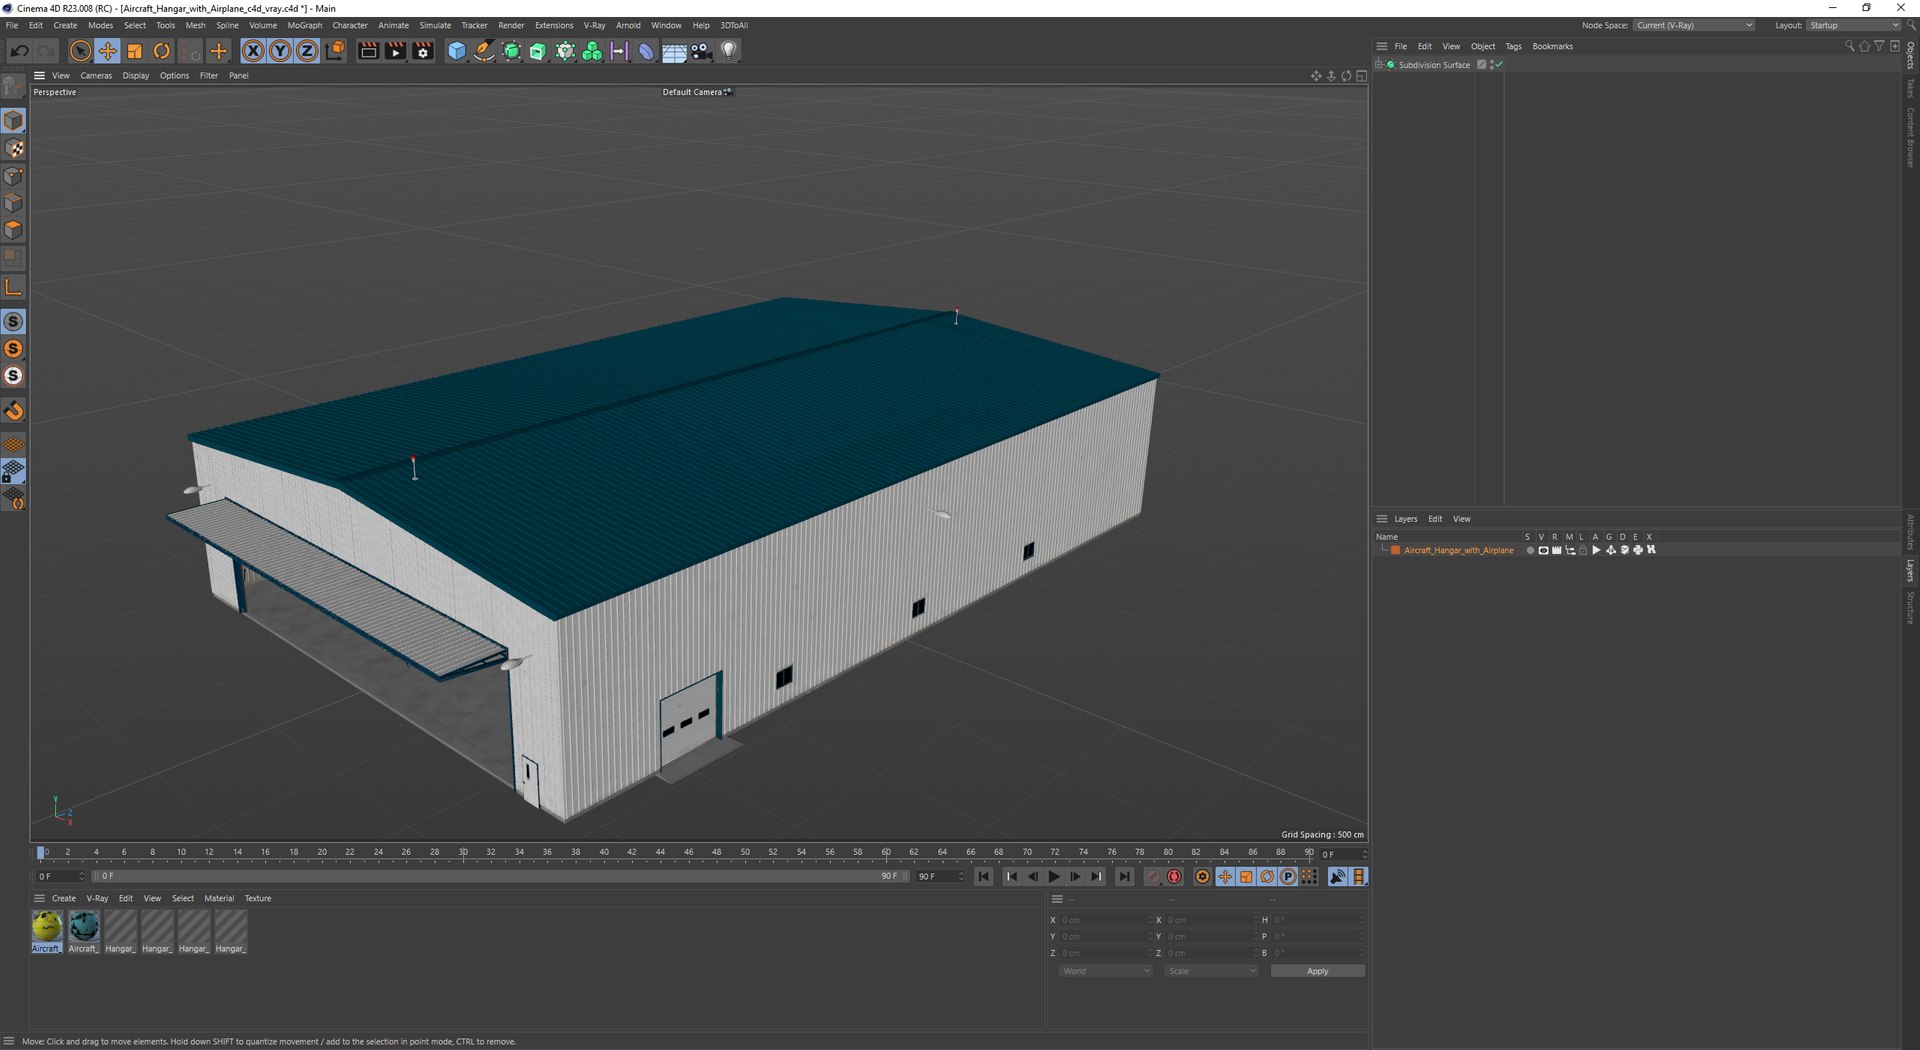
Task: Expand the Subdivision Surface object
Action: [x=1379, y=65]
